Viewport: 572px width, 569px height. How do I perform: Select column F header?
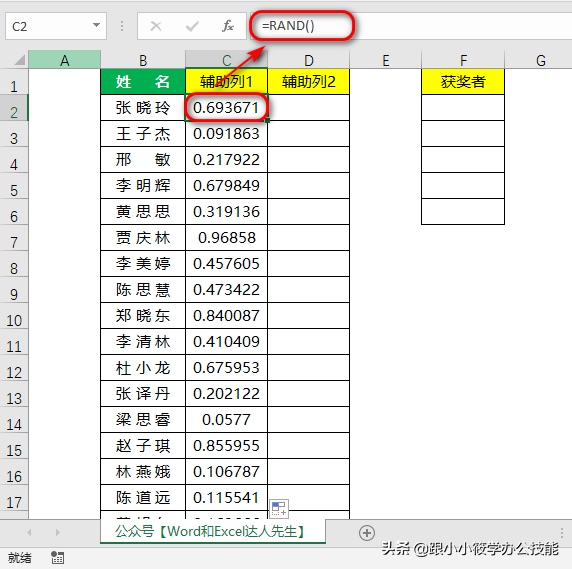click(x=463, y=60)
